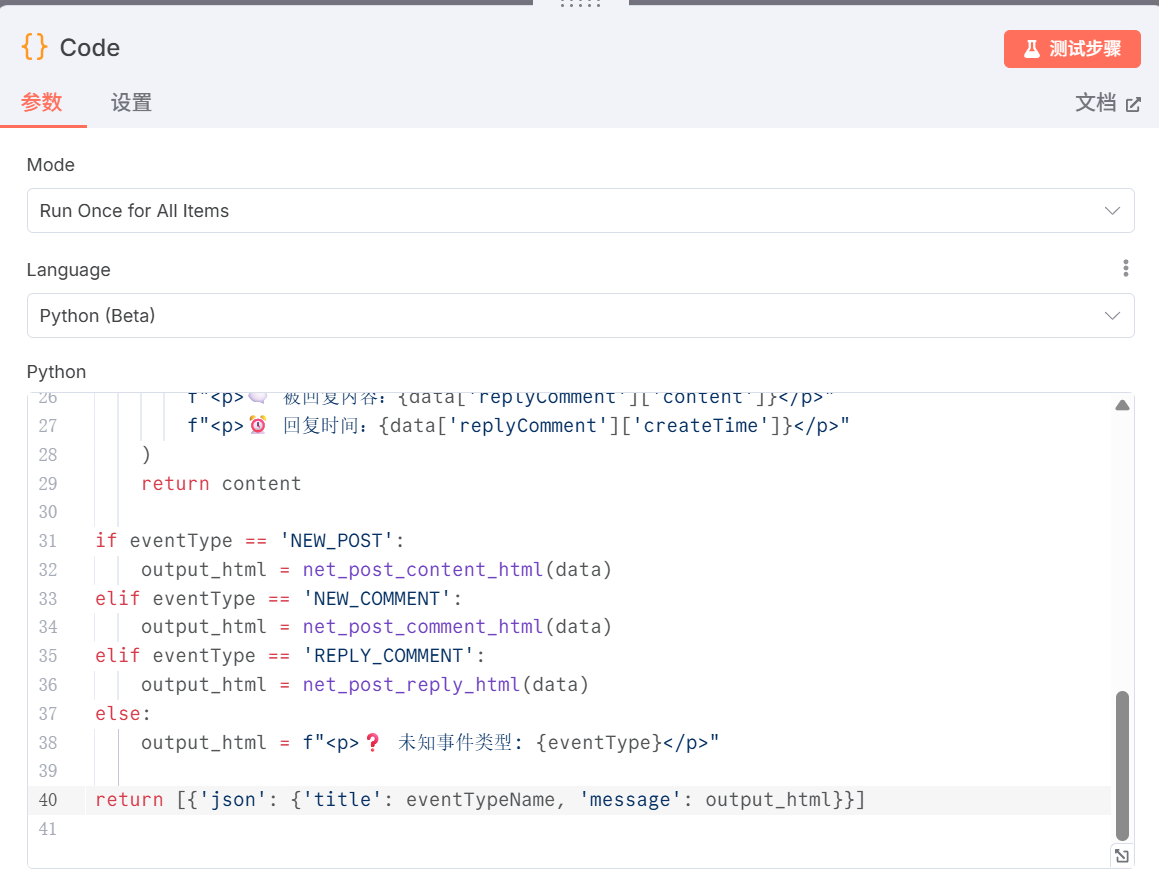Expand the code editor using bottom-right icon
Screen dimensions: 1159x869
tap(1122, 855)
